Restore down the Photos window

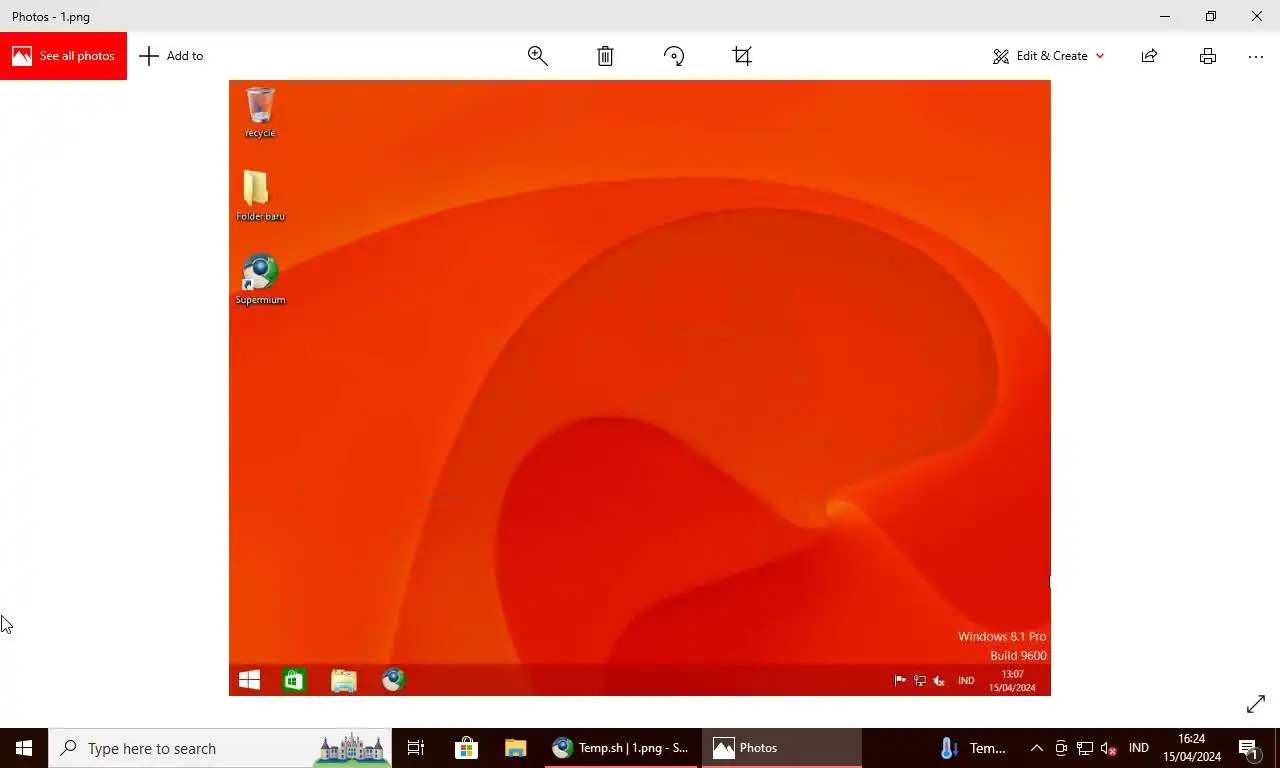click(1211, 16)
